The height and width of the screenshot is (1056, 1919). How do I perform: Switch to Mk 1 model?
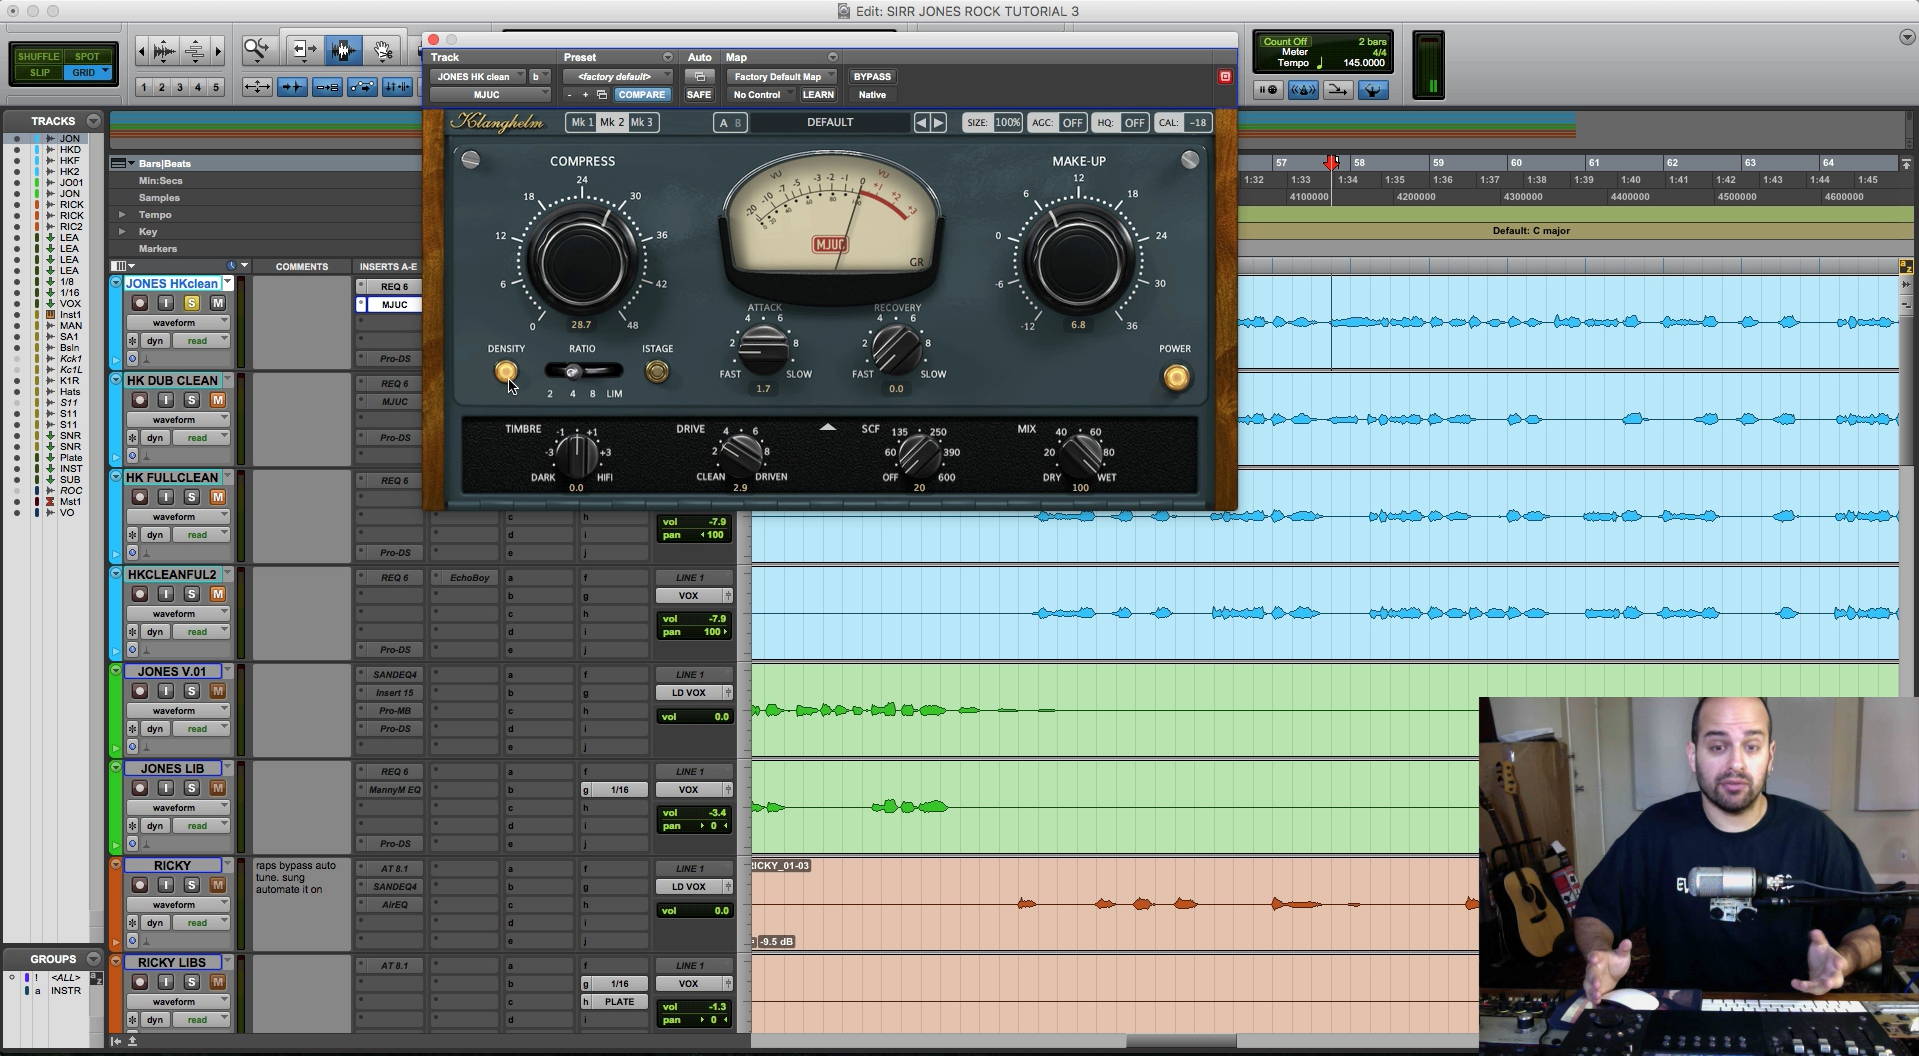[x=581, y=122]
